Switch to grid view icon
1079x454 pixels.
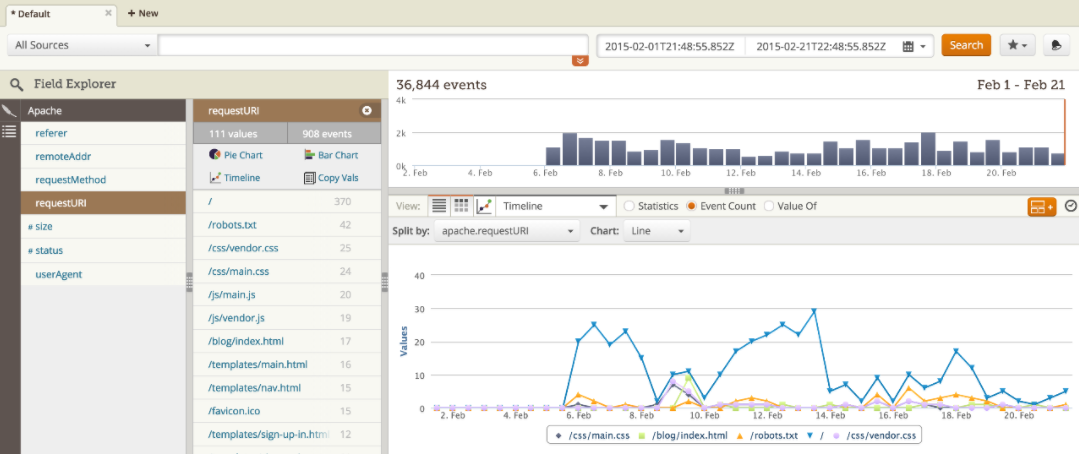461,206
